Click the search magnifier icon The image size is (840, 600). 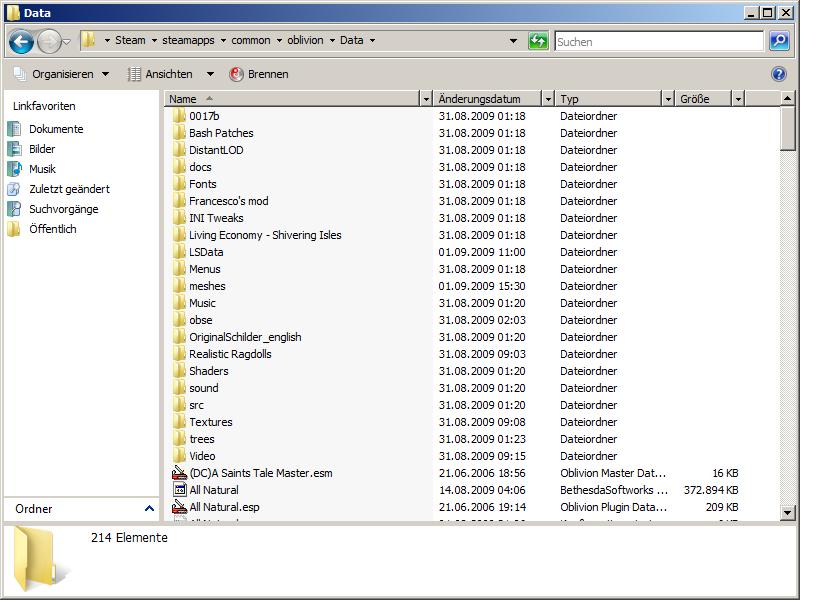779,41
